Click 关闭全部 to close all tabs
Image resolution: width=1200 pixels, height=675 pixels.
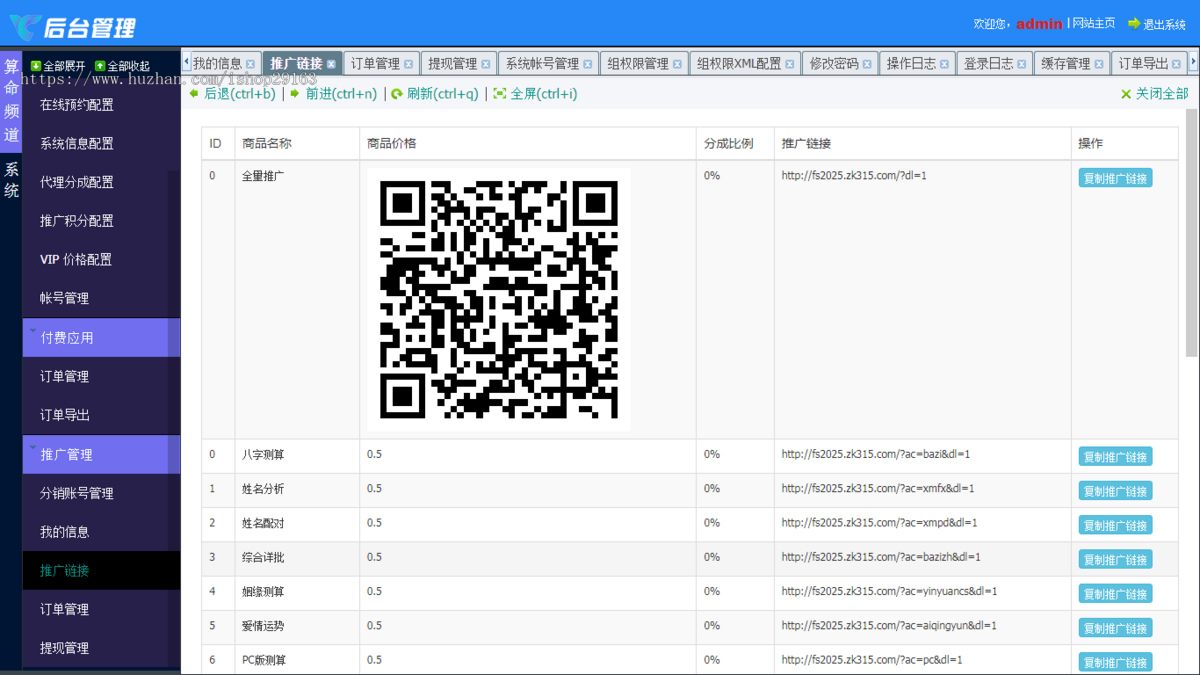click(x=1154, y=94)
